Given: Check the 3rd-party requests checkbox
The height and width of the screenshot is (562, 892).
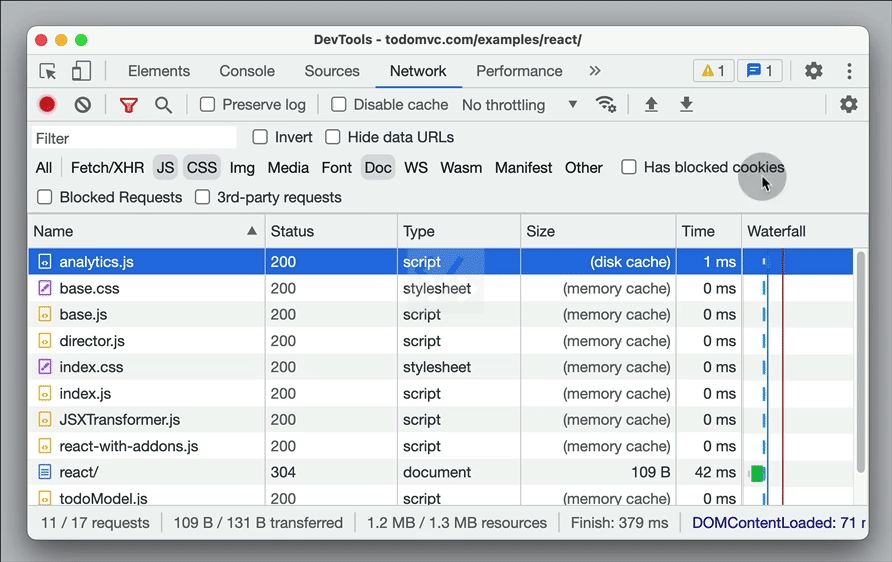Looking at the screenshot, I should point(203,197).
